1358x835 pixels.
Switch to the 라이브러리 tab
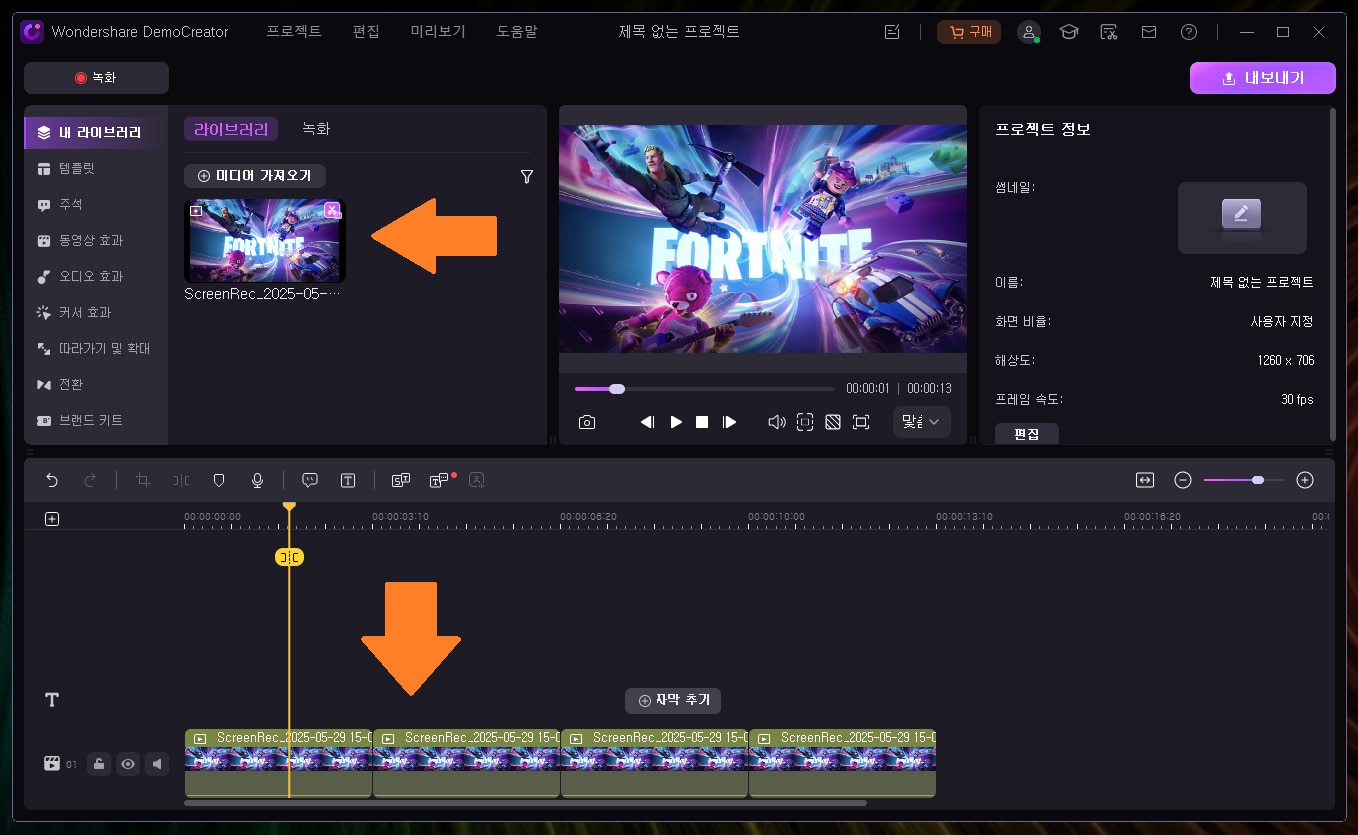point(231,129)
